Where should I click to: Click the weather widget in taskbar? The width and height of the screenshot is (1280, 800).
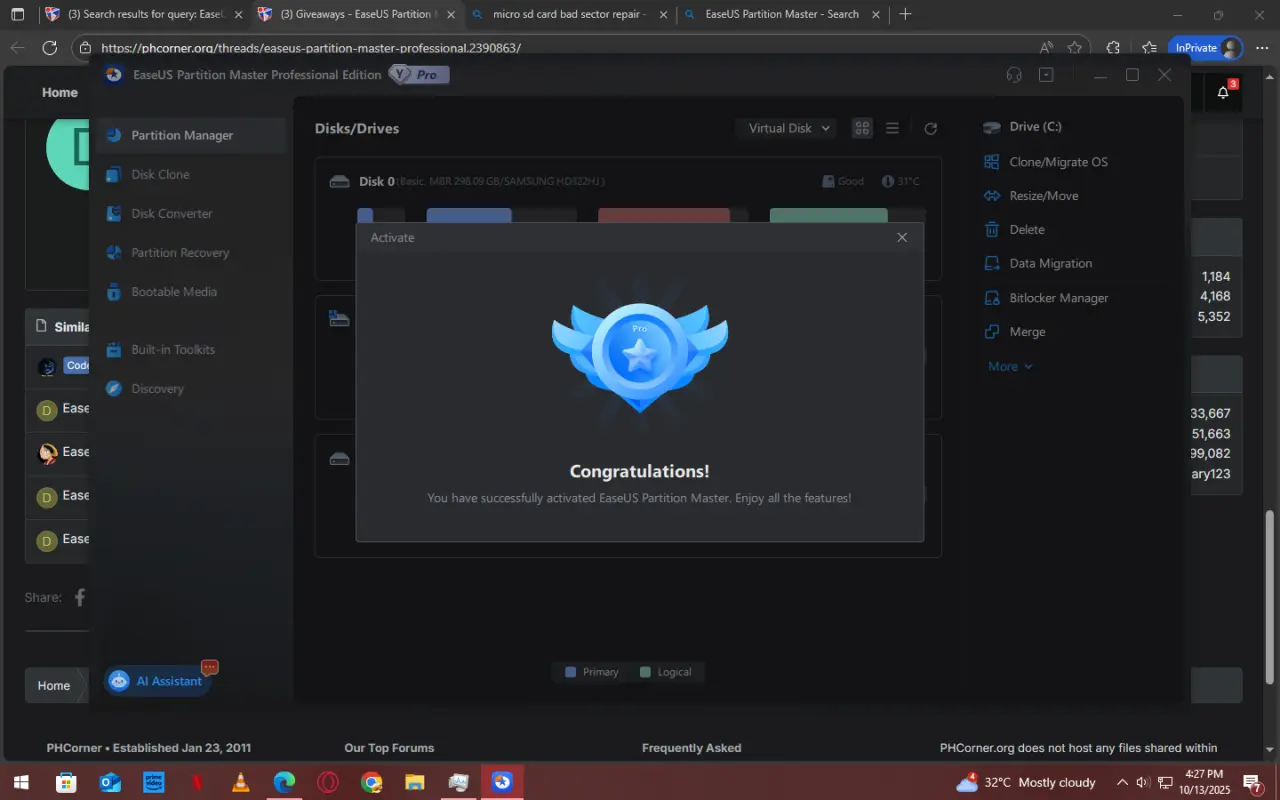pyautogui.click(x=1027, y=782)
